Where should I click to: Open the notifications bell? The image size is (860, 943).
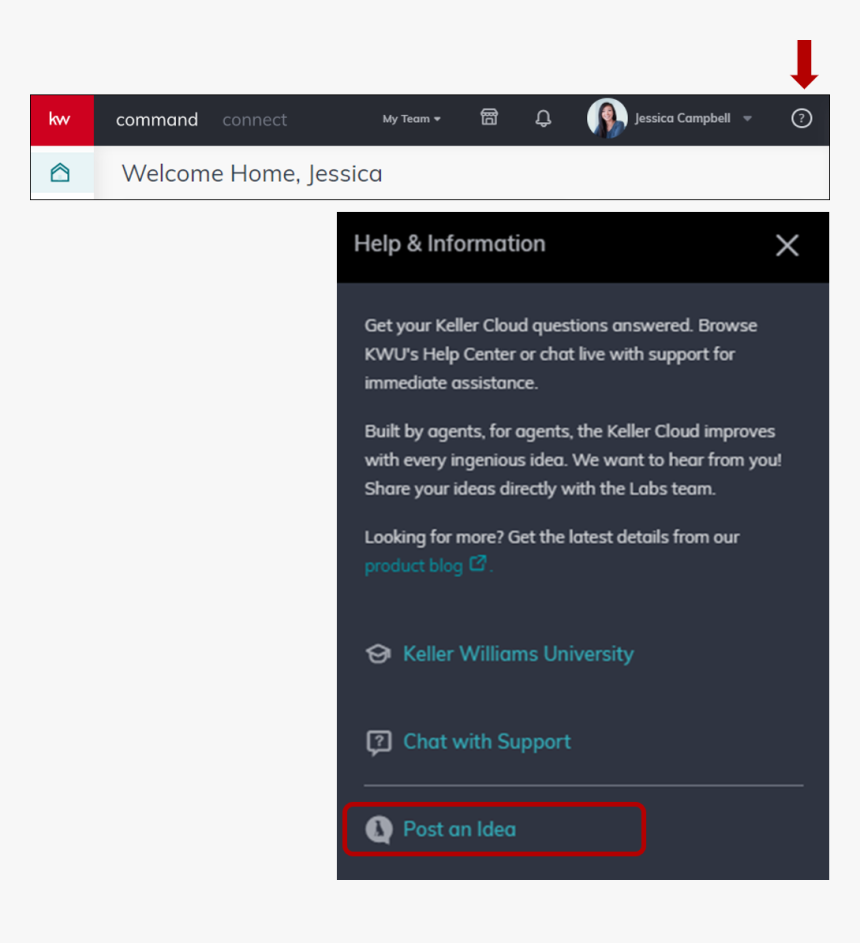tap(543, 119)
